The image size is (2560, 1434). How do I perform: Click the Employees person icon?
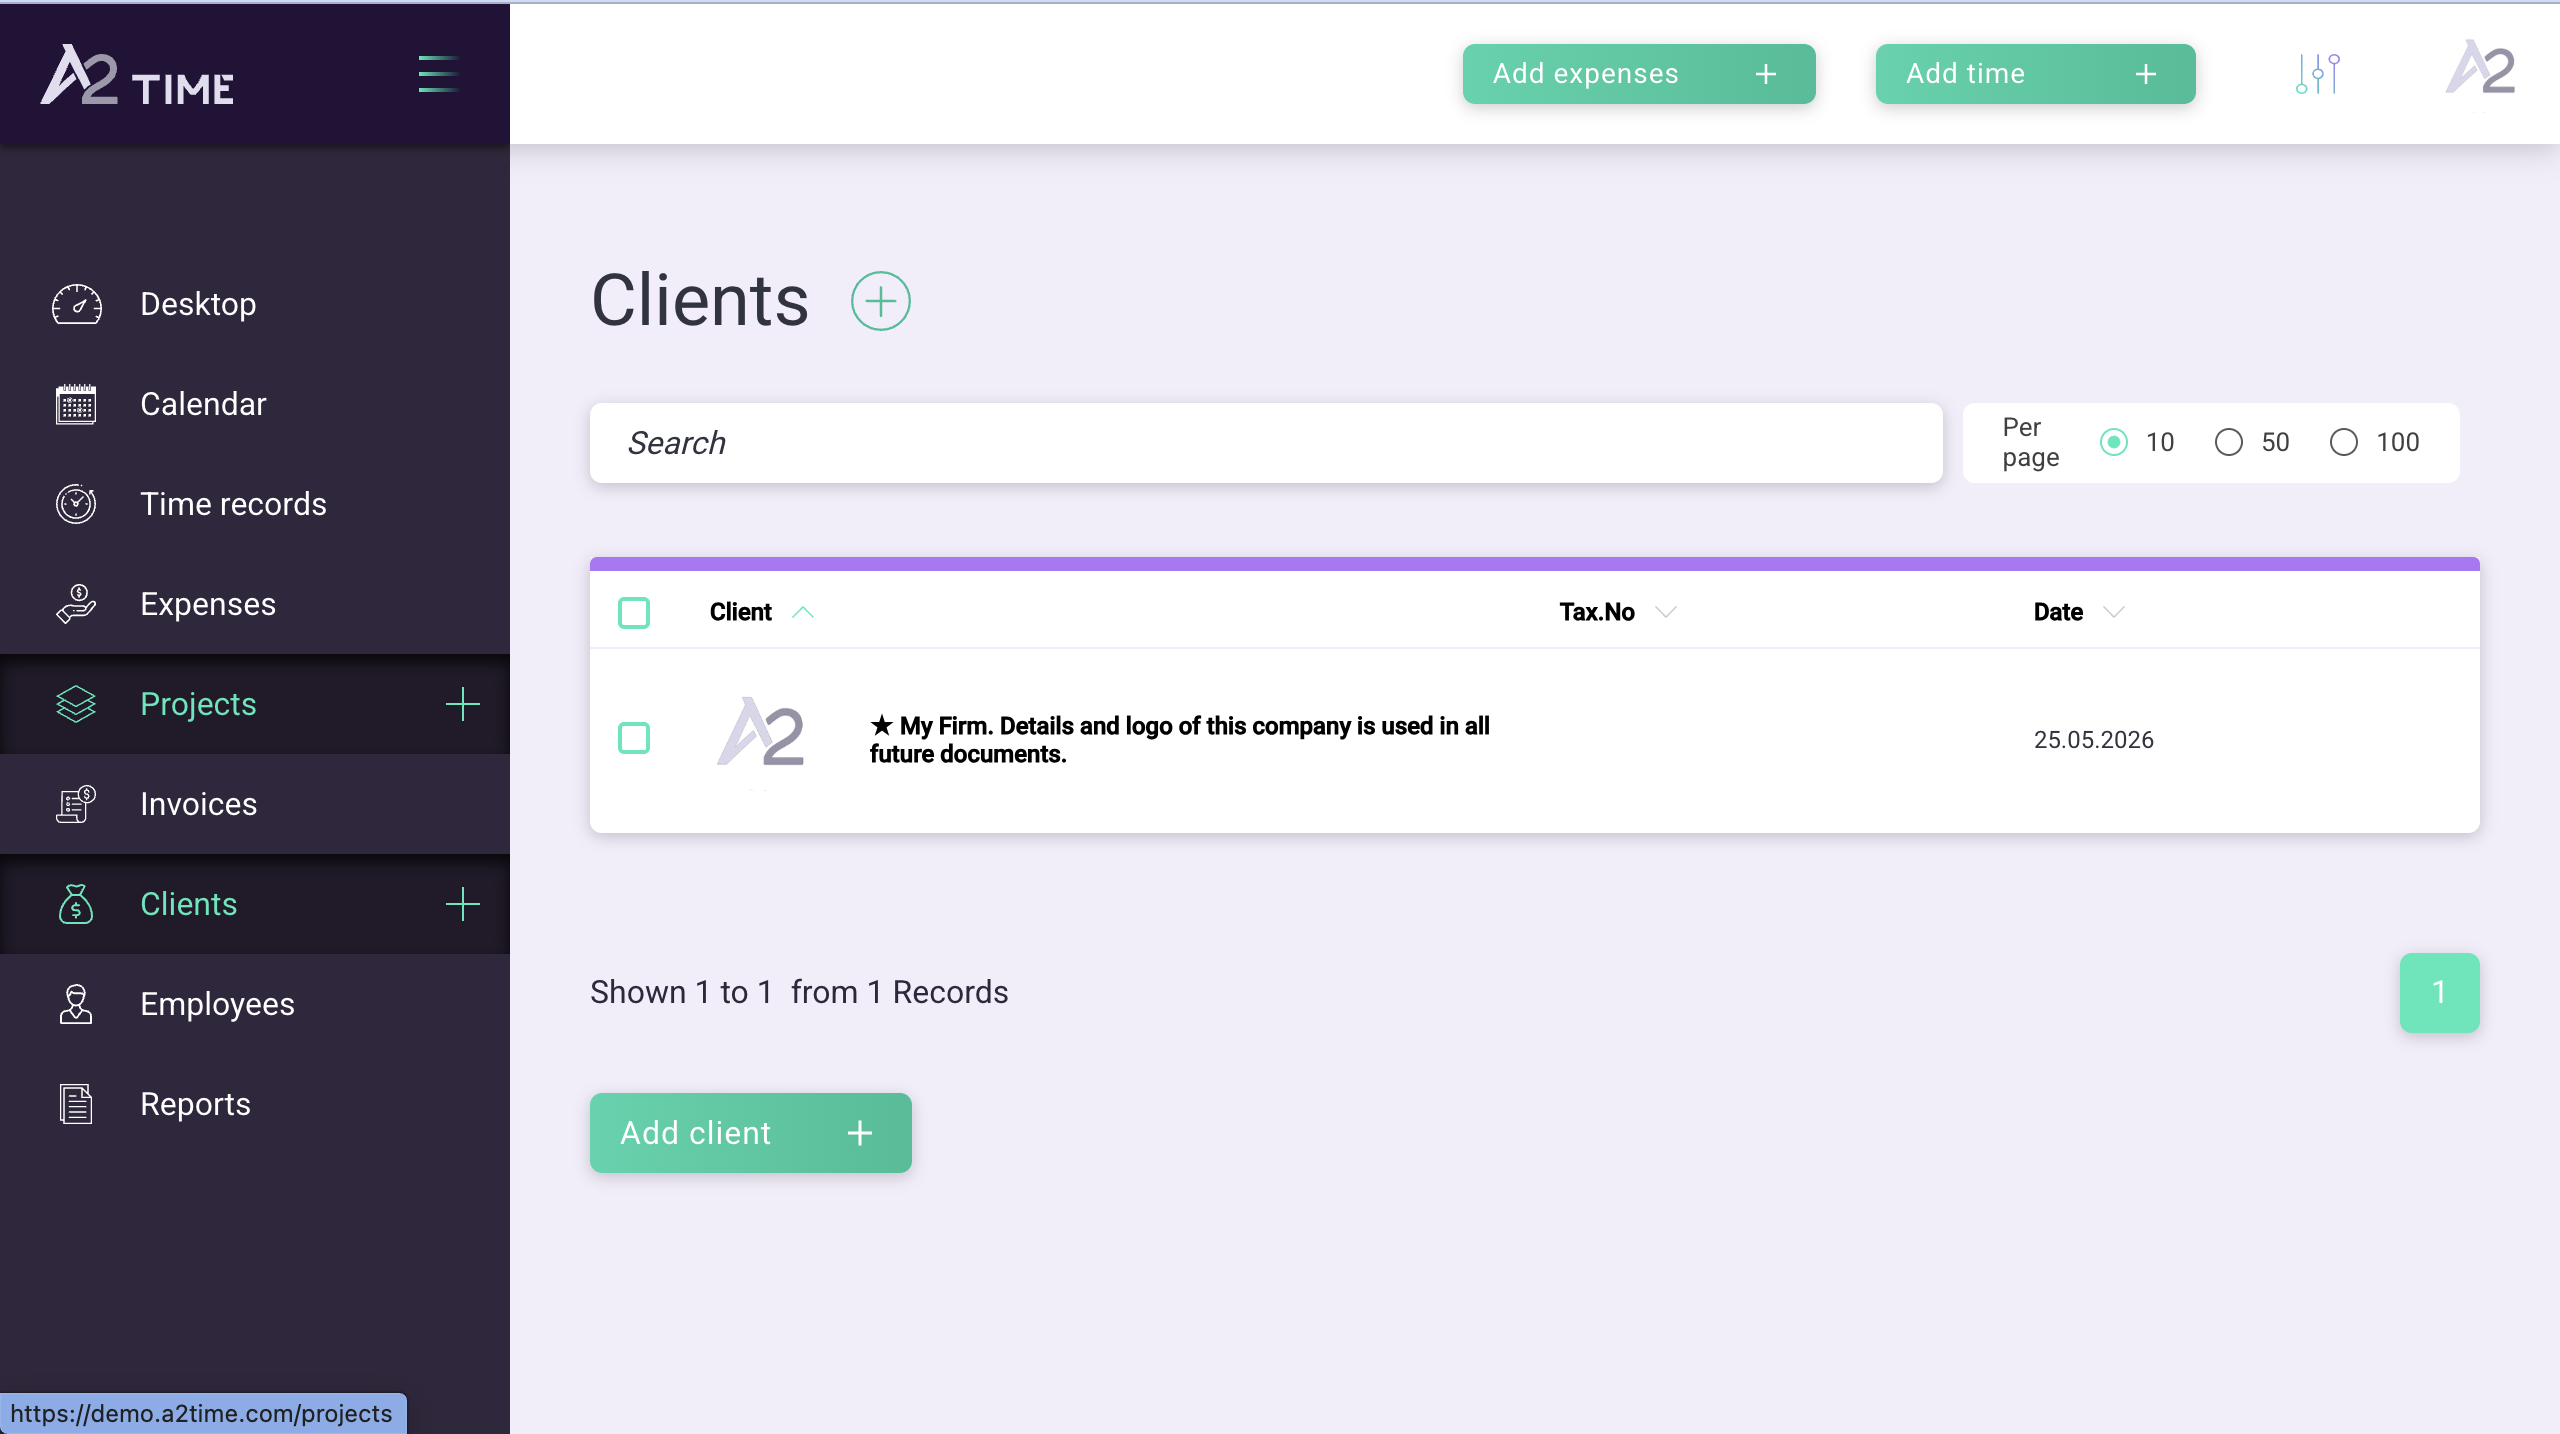(76, 1004)
